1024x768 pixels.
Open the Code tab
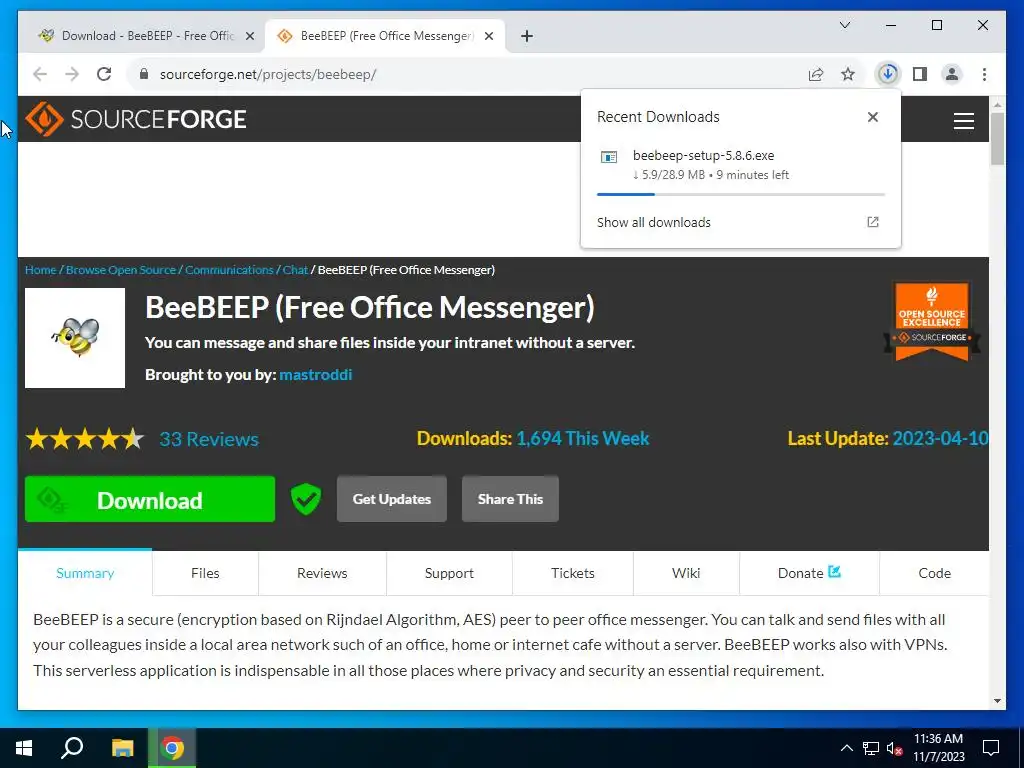pyautogui.click(x=935, y=573)
